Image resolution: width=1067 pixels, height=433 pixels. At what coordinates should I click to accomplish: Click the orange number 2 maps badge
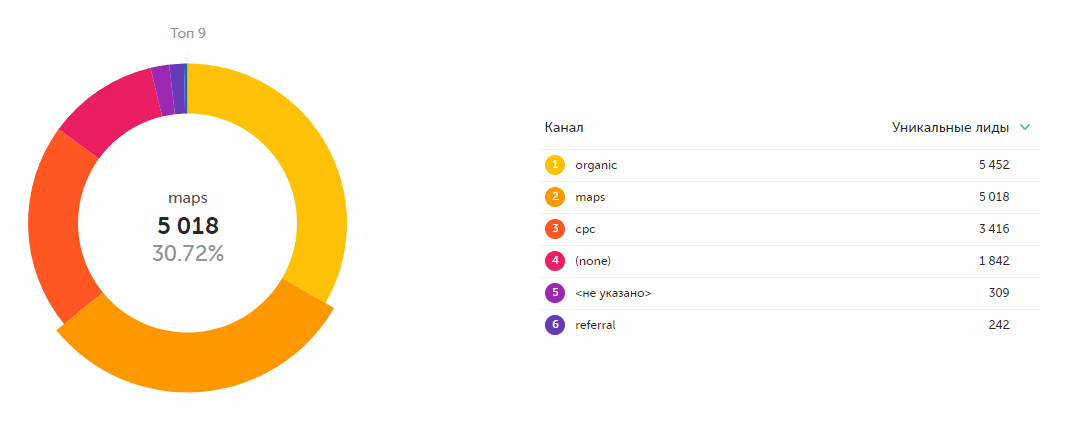click(554, 197)
